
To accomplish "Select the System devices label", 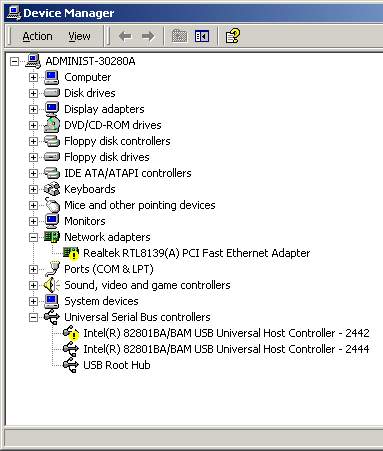I will tap(101, 301).
